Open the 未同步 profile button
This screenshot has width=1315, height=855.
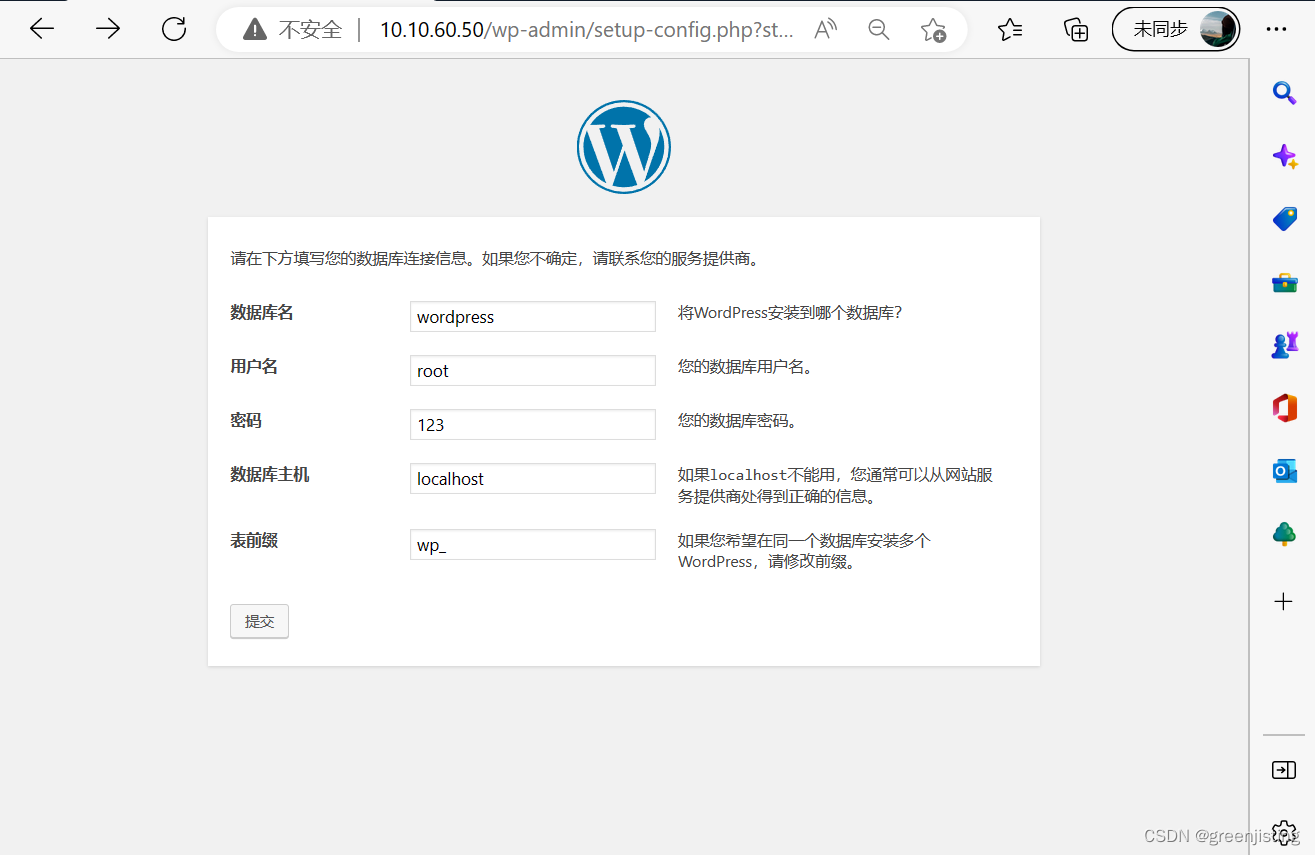click(1176, 29)
